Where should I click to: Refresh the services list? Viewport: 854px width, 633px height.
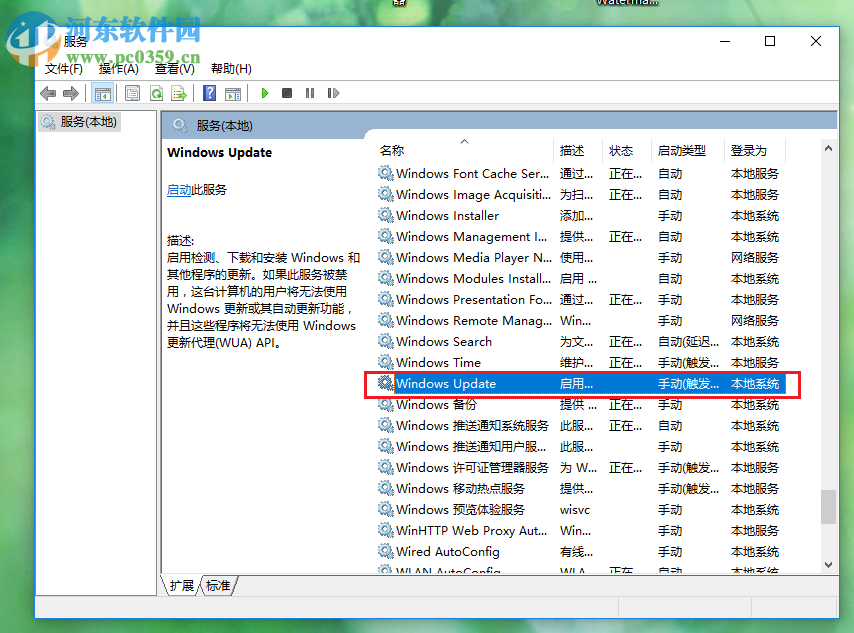coord(156,92)
